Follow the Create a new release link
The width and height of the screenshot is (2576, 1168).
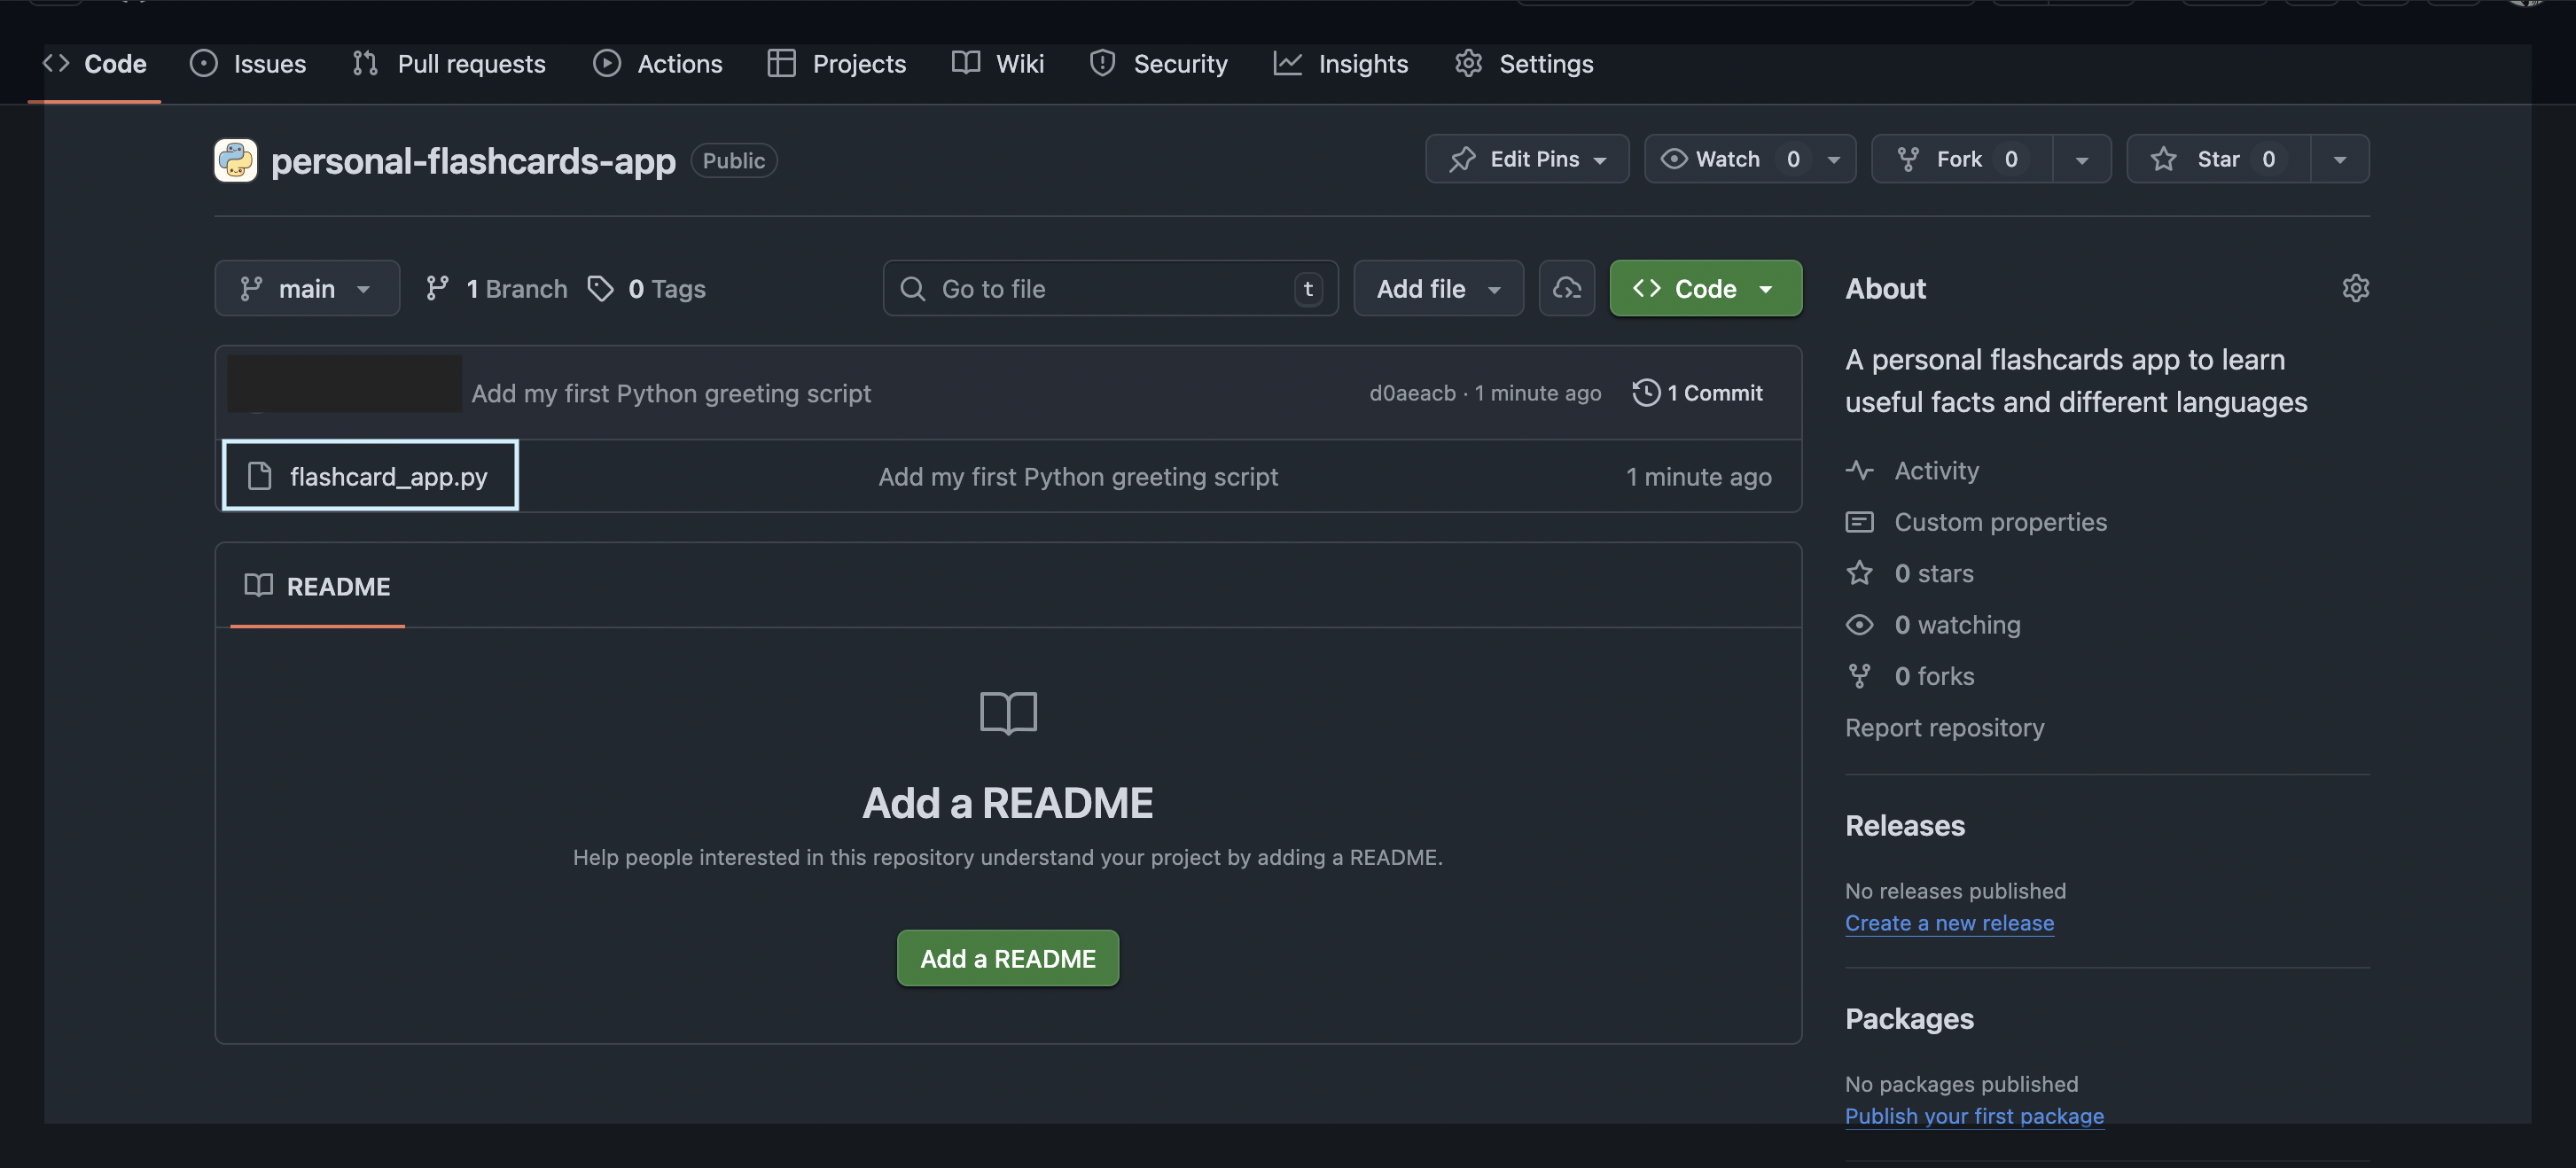(x=1948, y=923)
